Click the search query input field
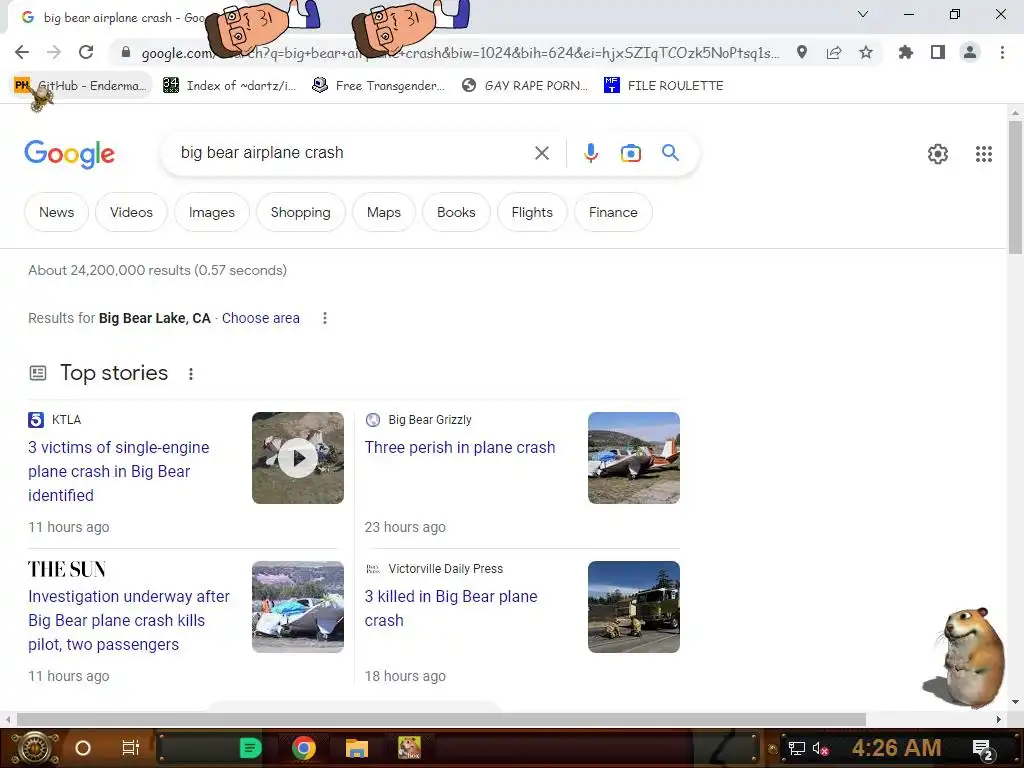 point(349,153)
